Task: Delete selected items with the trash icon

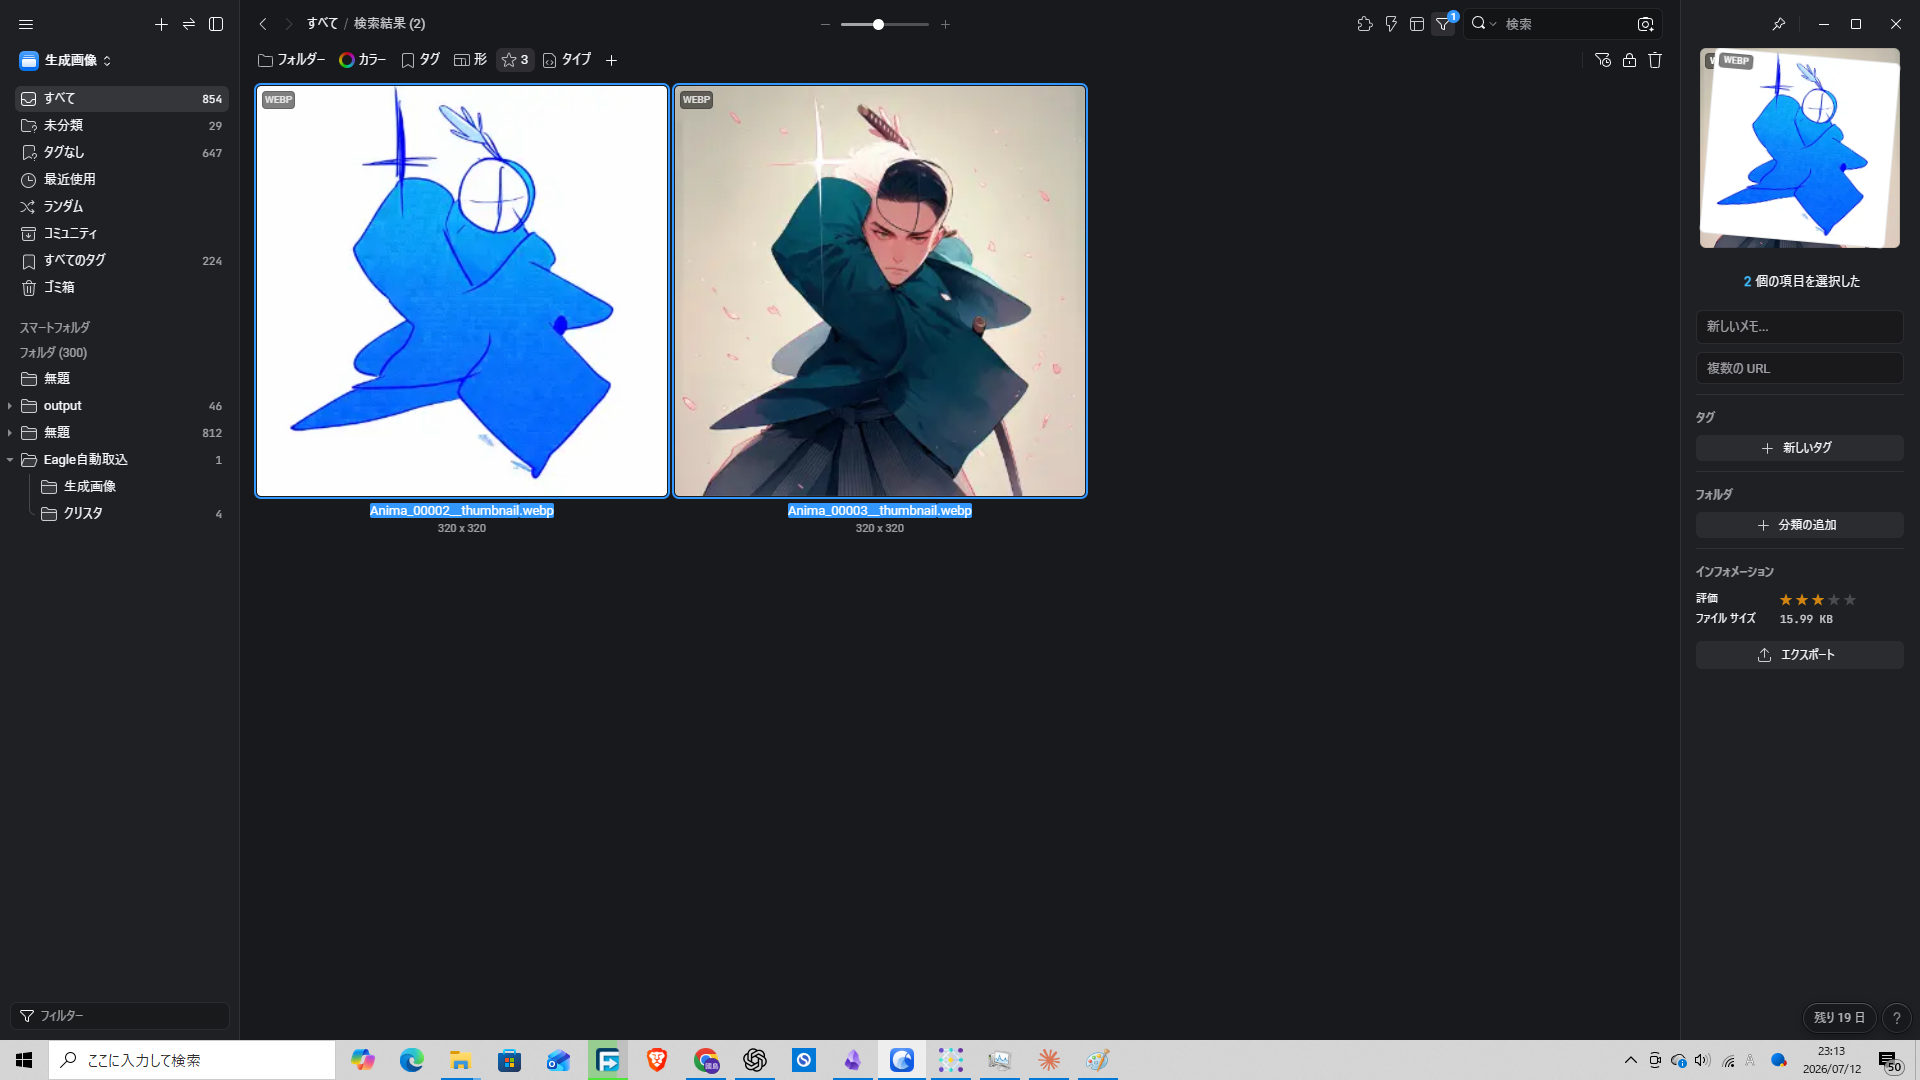Action: pyautogui.click(x=1655, y=60)
